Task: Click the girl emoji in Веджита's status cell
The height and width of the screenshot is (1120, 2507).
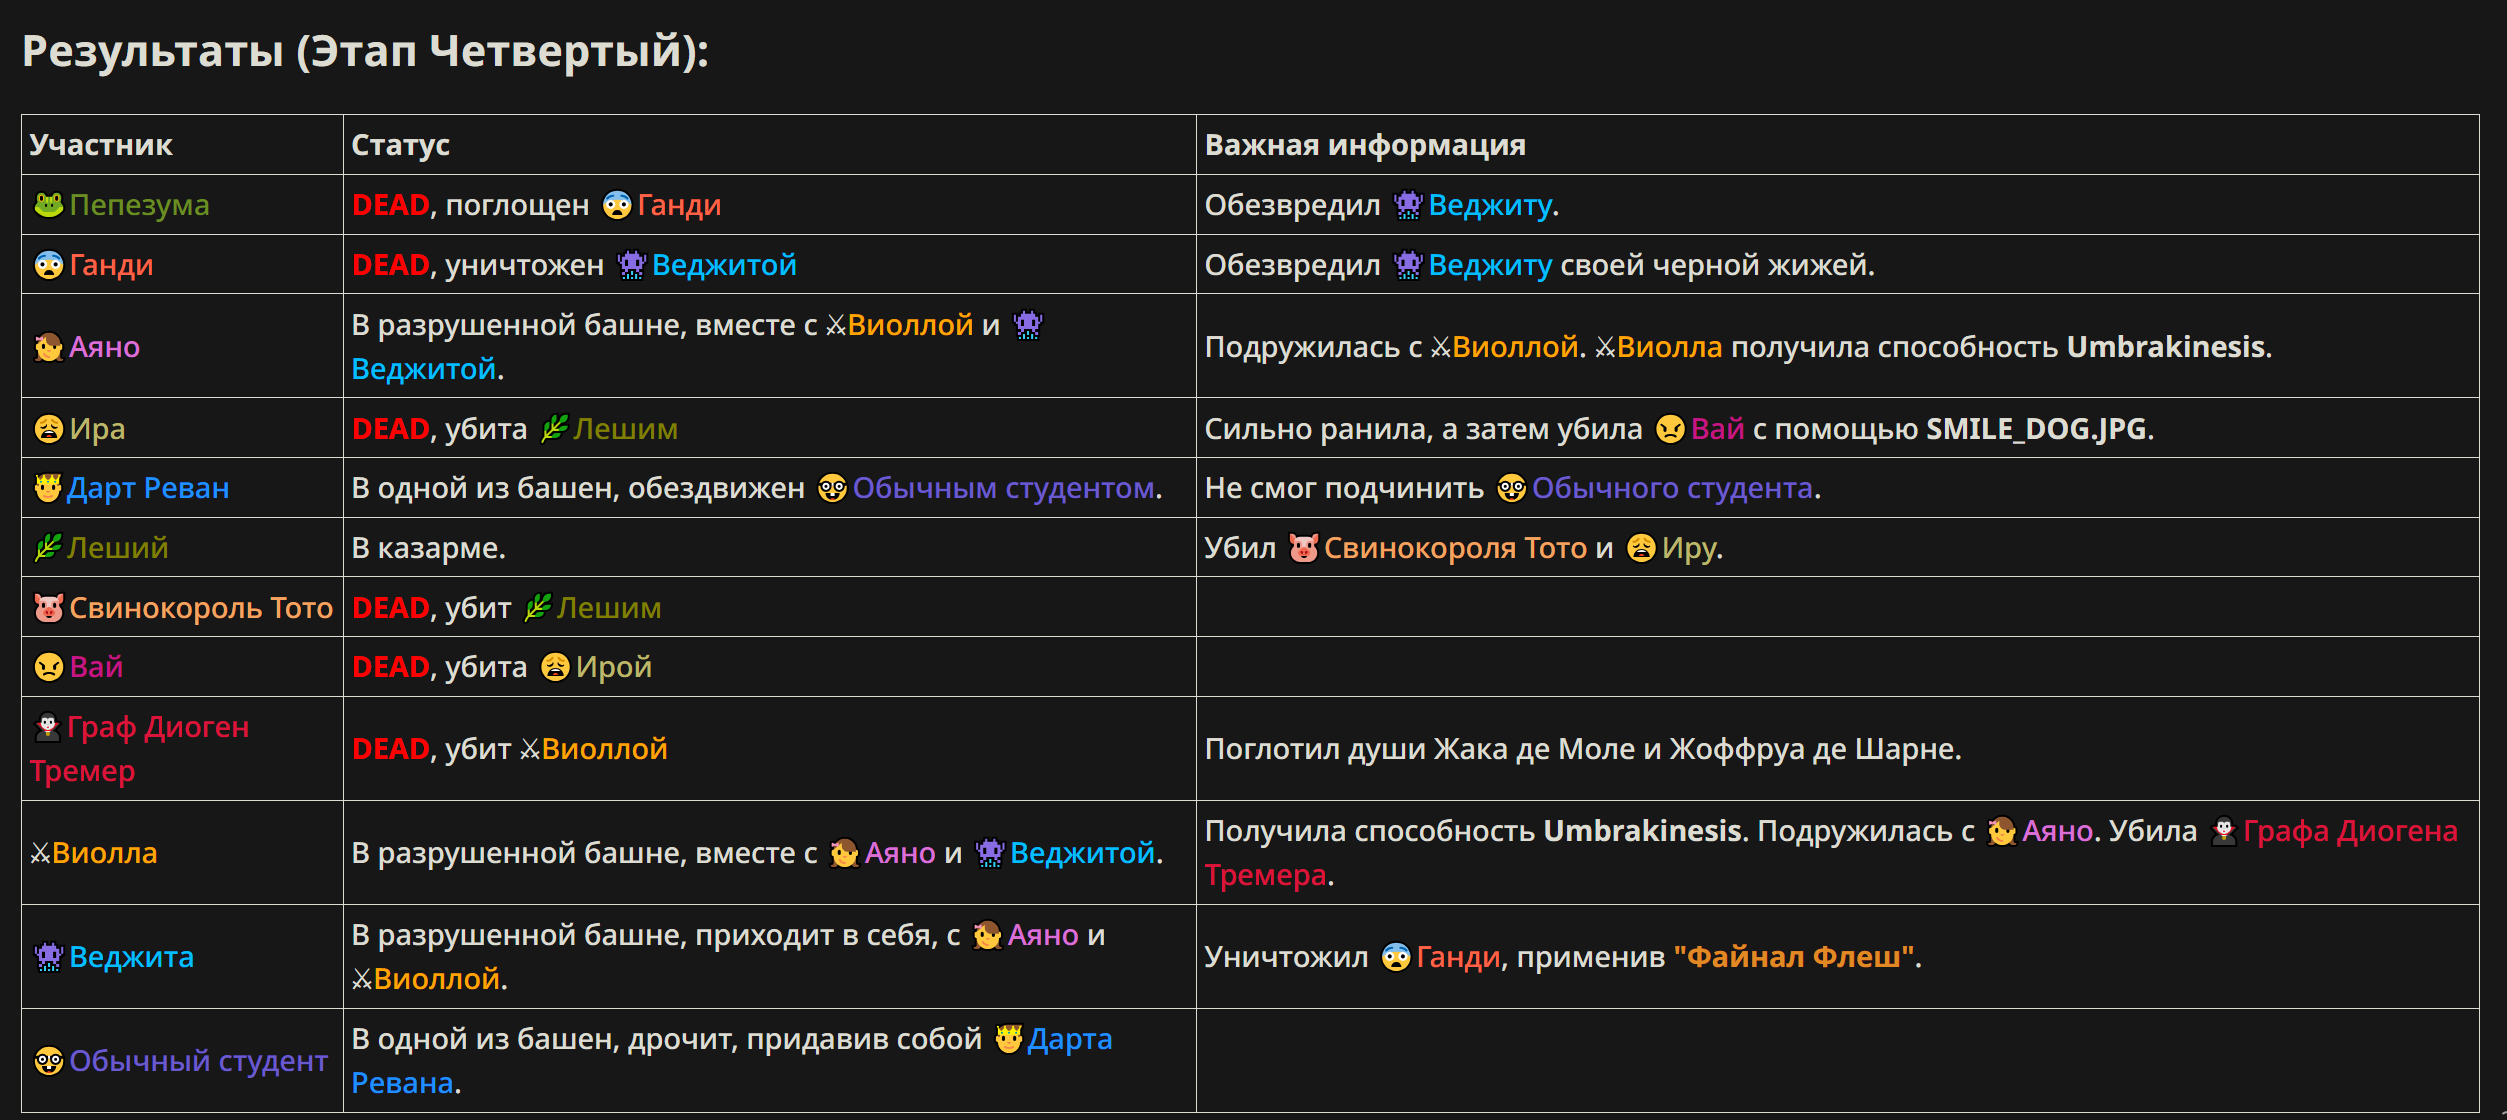Action: click(988, 935)
